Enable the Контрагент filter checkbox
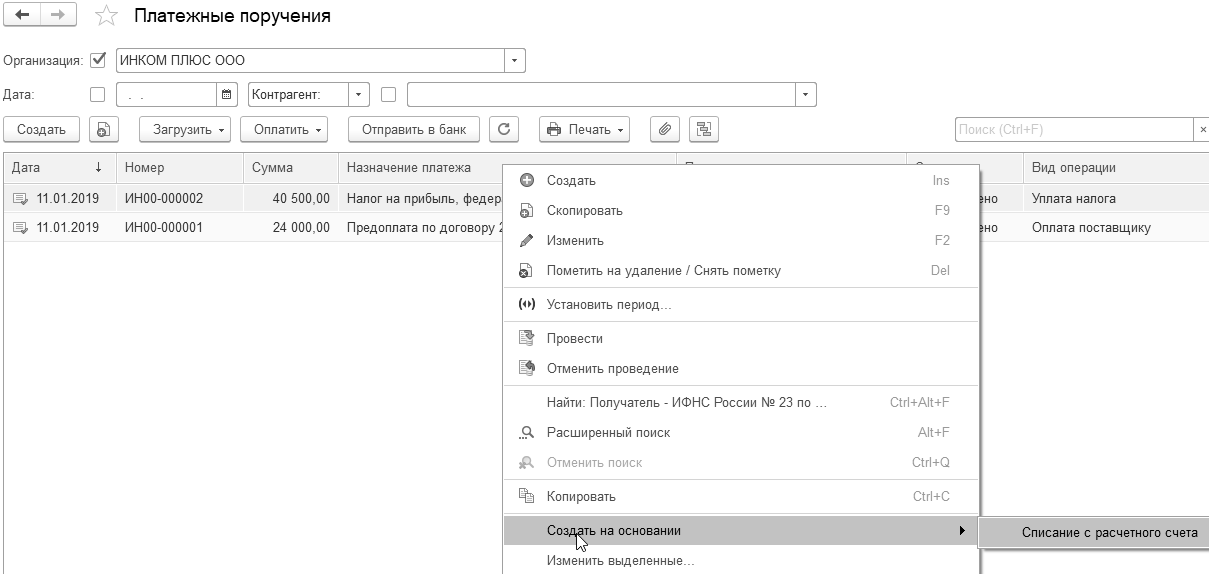Viewport: 1209px width, 574px height. pyautogui.click(x=389, y=95)
